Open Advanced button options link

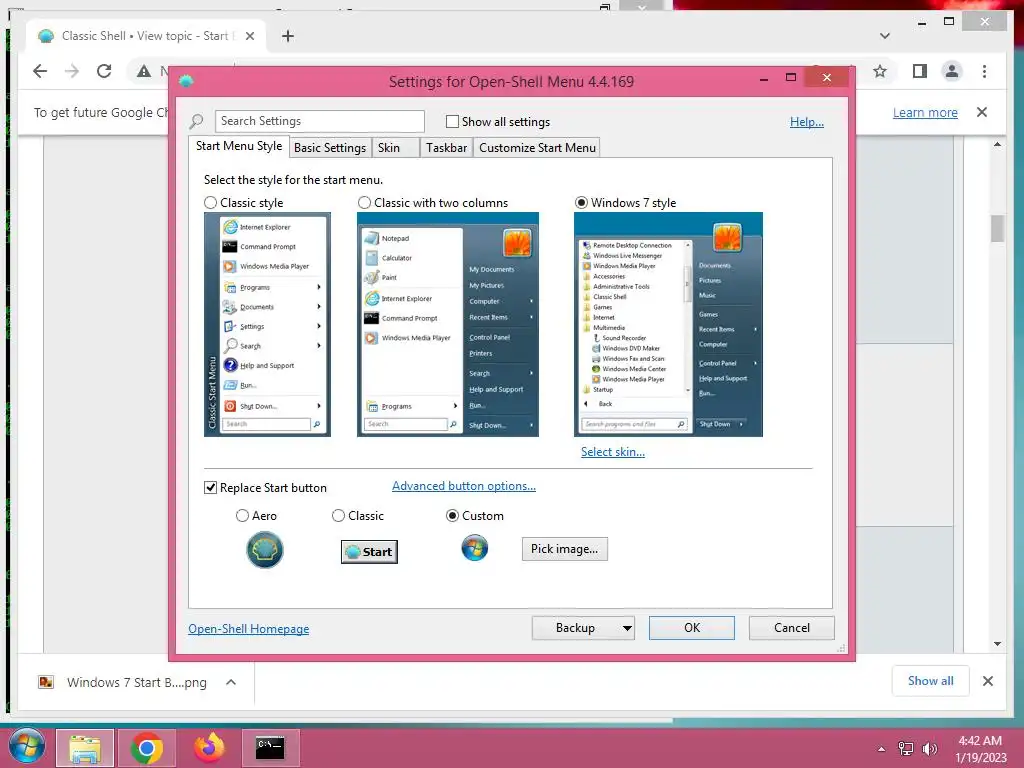tap(464, 486)
